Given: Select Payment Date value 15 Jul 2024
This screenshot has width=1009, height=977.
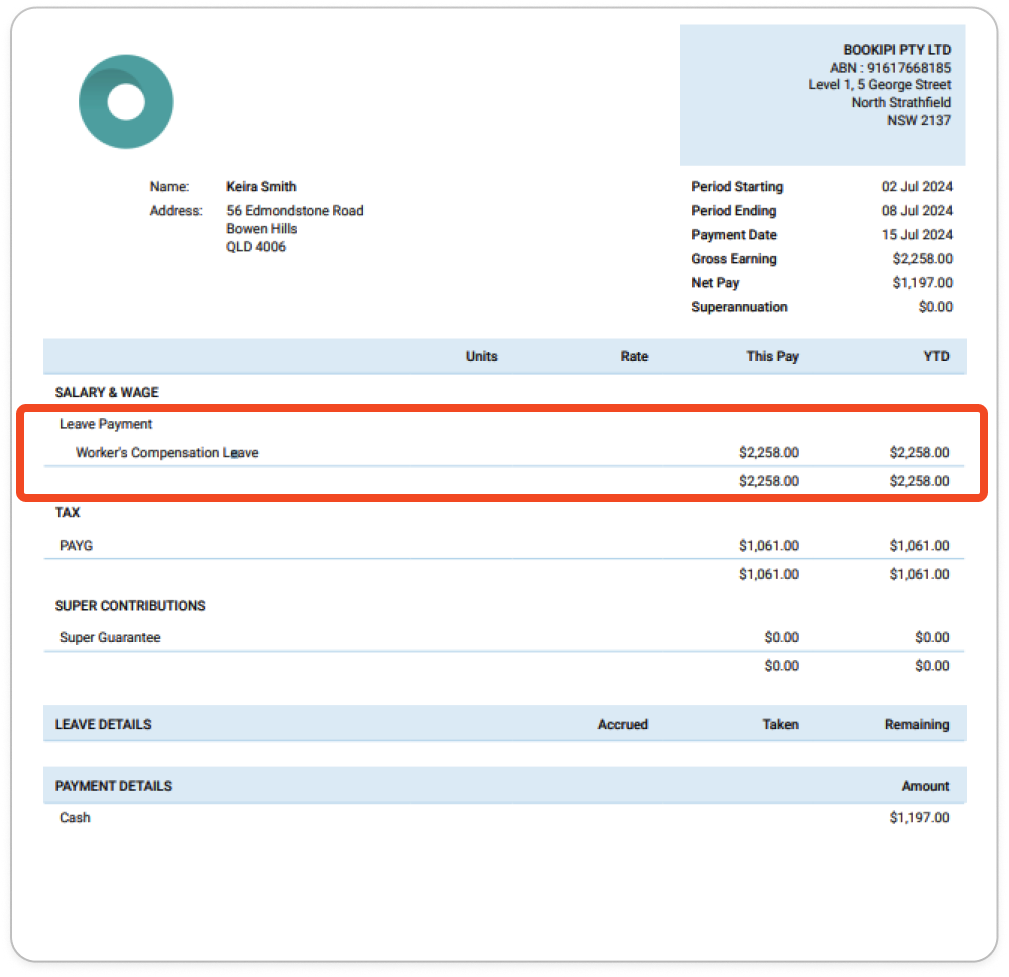Looking at the screenshot, I should point(917,235).
